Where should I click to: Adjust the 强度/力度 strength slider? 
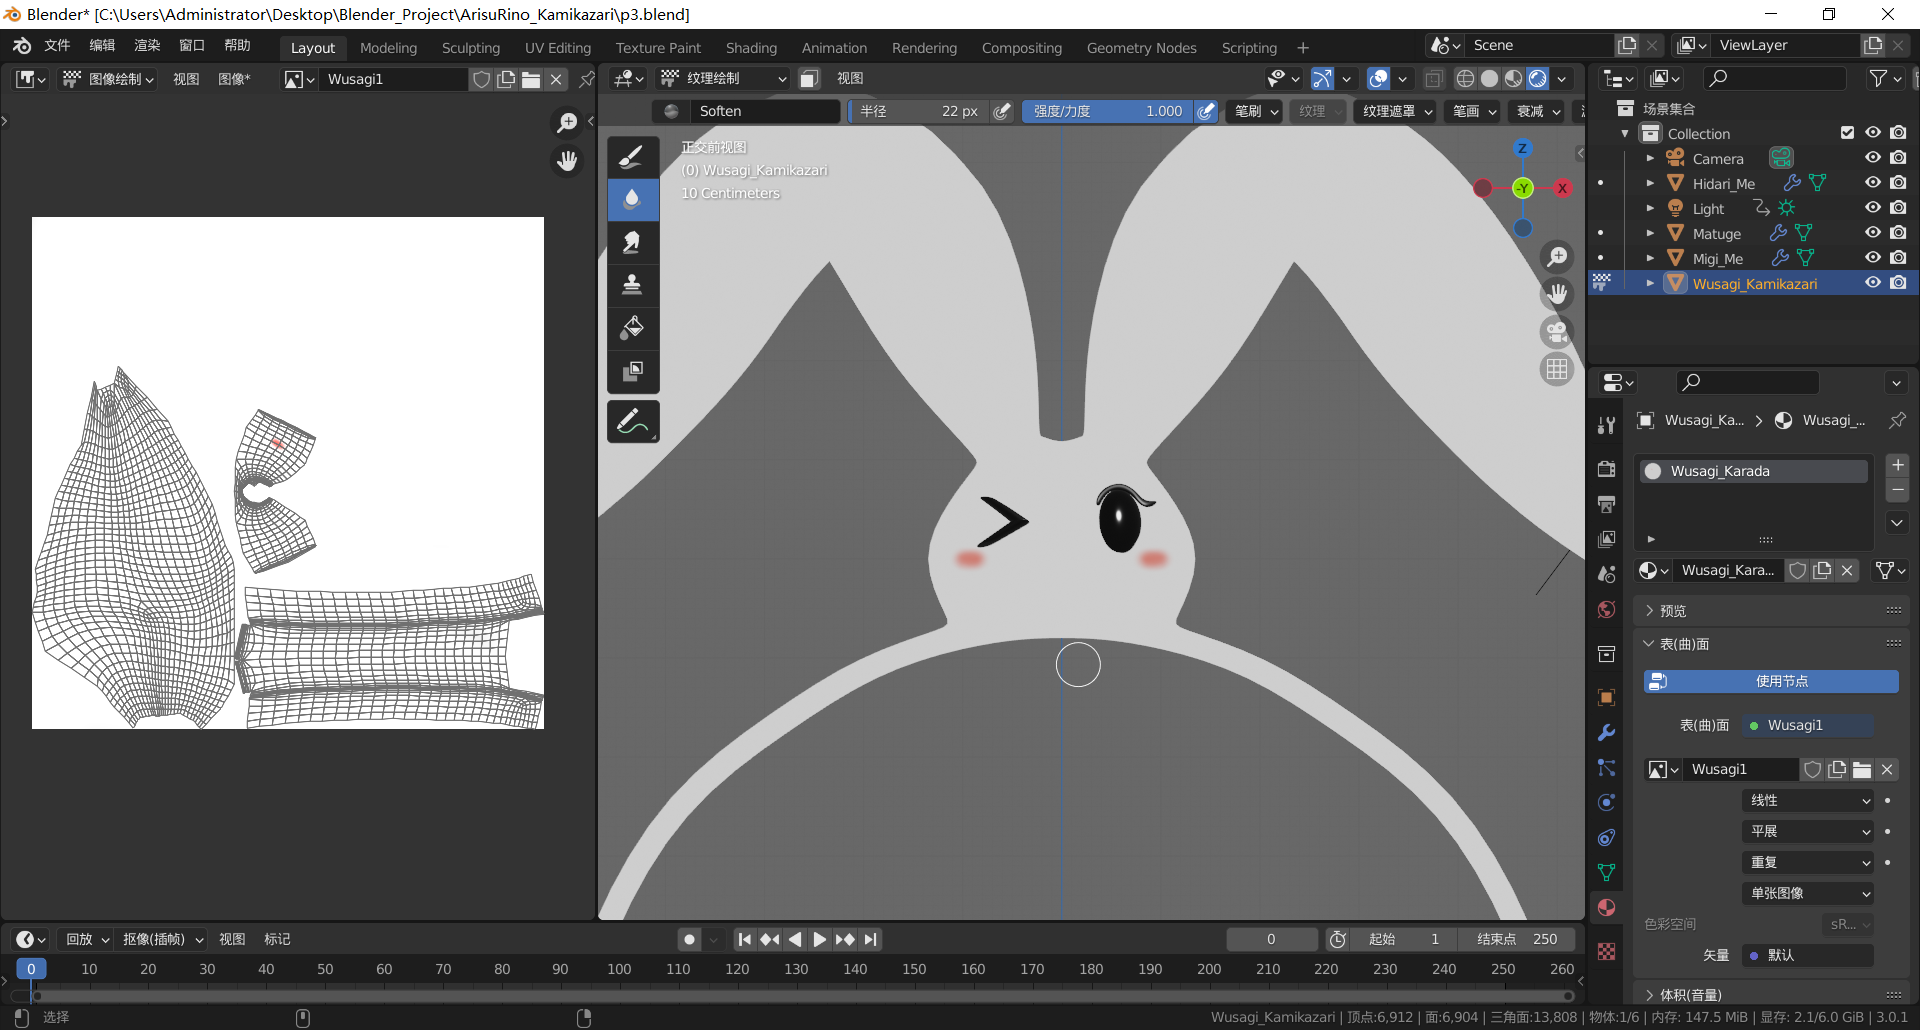[x=1106, y=111]
